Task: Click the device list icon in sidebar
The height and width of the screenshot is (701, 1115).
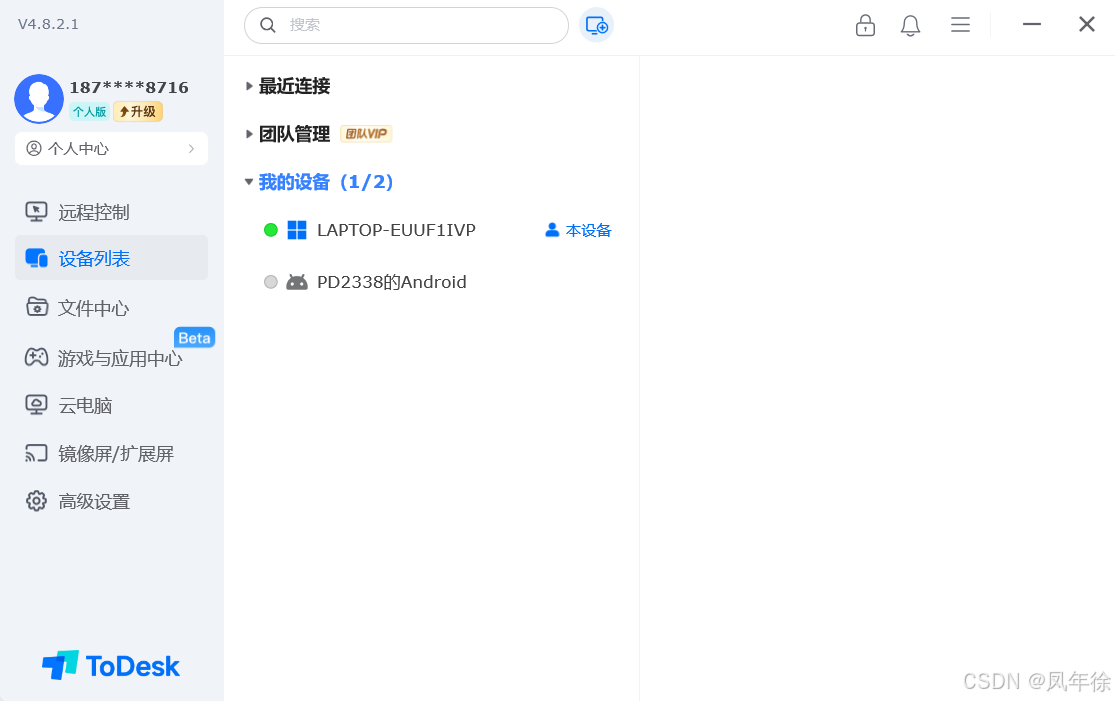Action: point(36,258)
